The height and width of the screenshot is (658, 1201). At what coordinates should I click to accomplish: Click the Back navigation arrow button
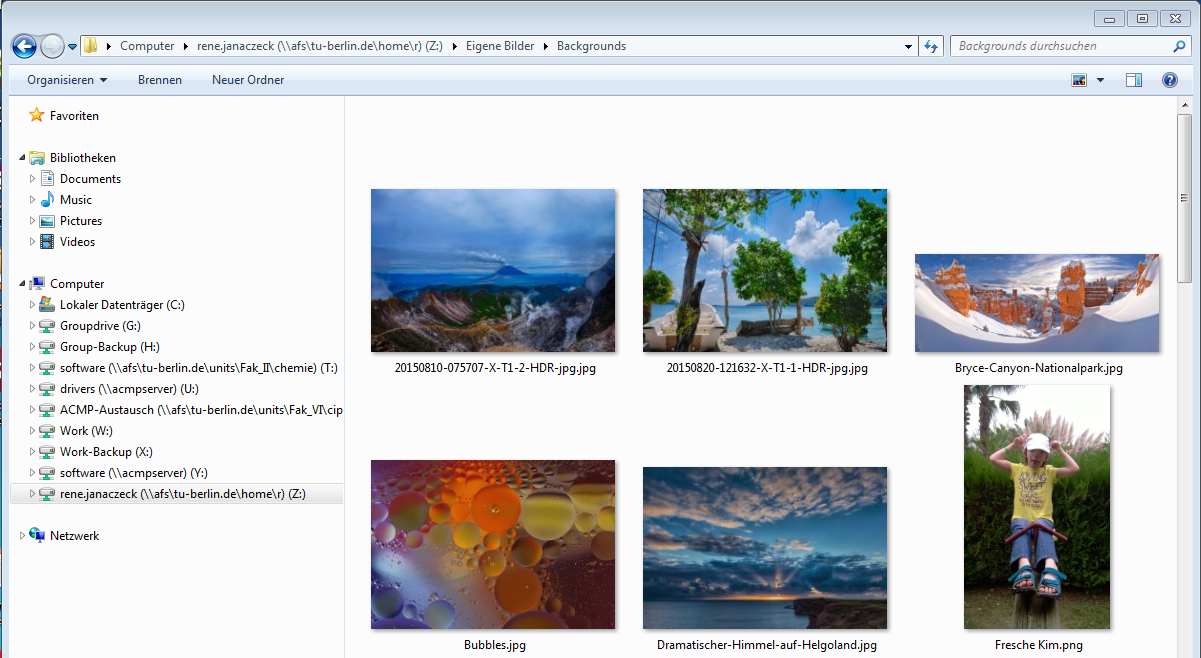pyautogui.click(x=24, y=46)
